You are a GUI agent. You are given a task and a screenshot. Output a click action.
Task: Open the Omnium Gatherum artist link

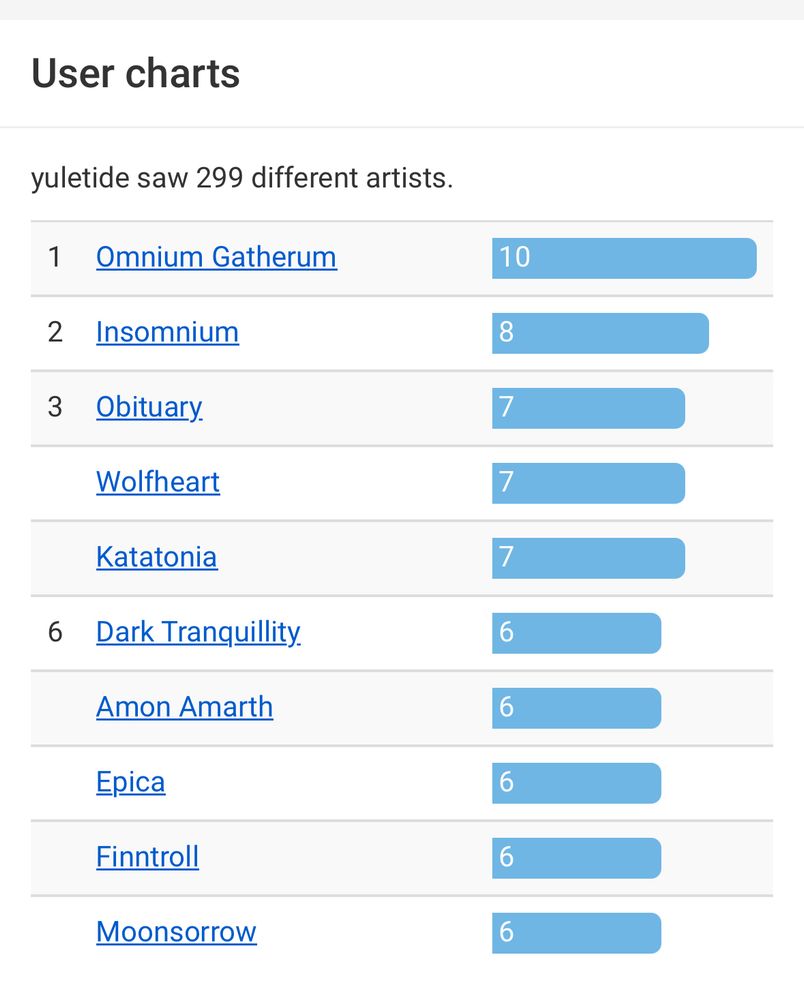(x=216, y=258)
